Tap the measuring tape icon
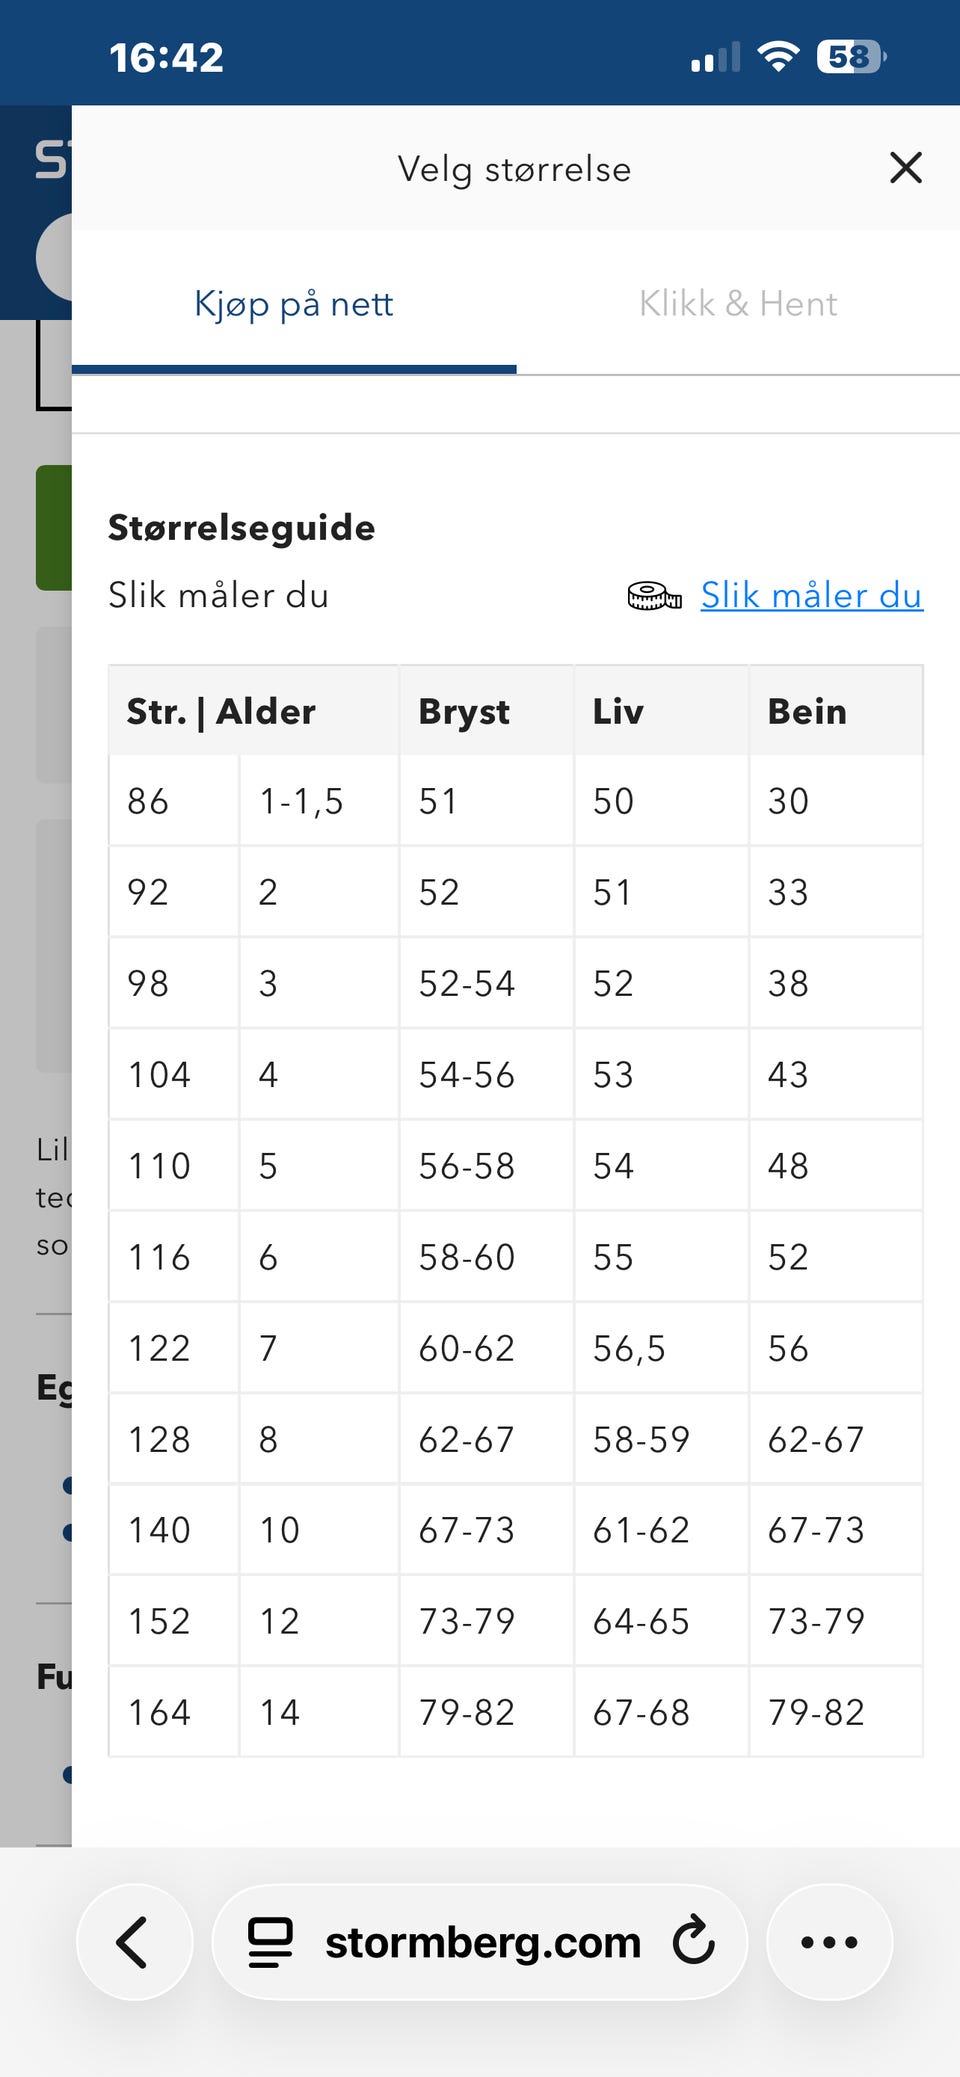The height and width of the screenshot is (2077, 960). (x=654, y=596)
